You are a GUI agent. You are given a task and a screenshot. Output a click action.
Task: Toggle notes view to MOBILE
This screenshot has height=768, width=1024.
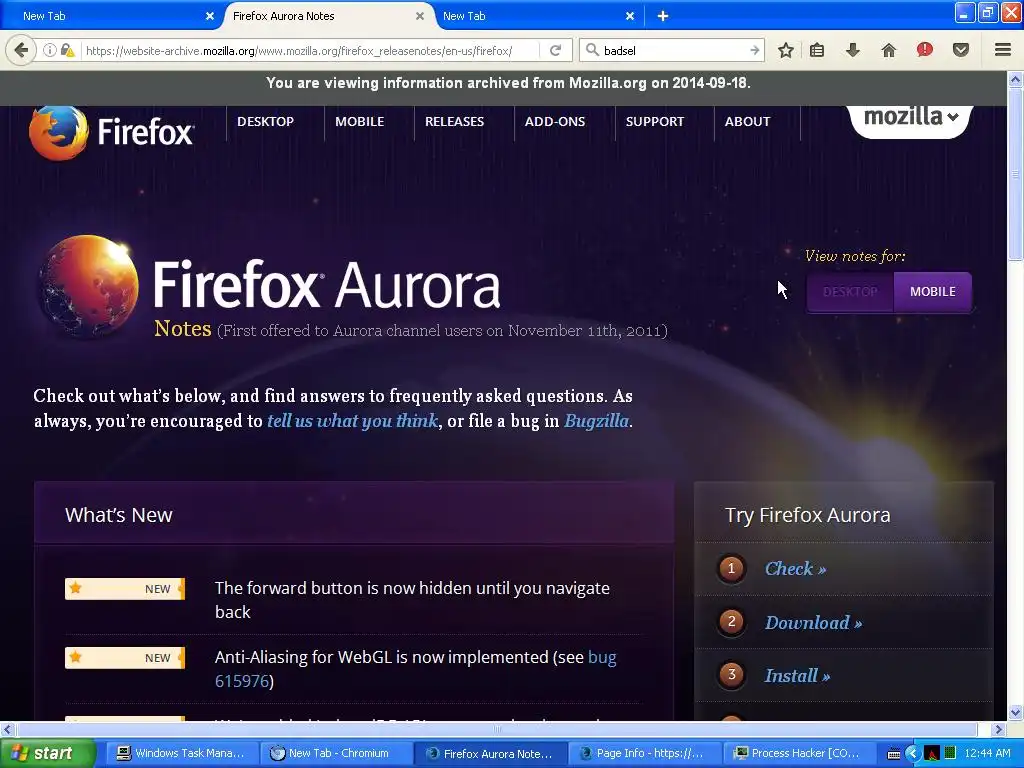pos(933,292)
